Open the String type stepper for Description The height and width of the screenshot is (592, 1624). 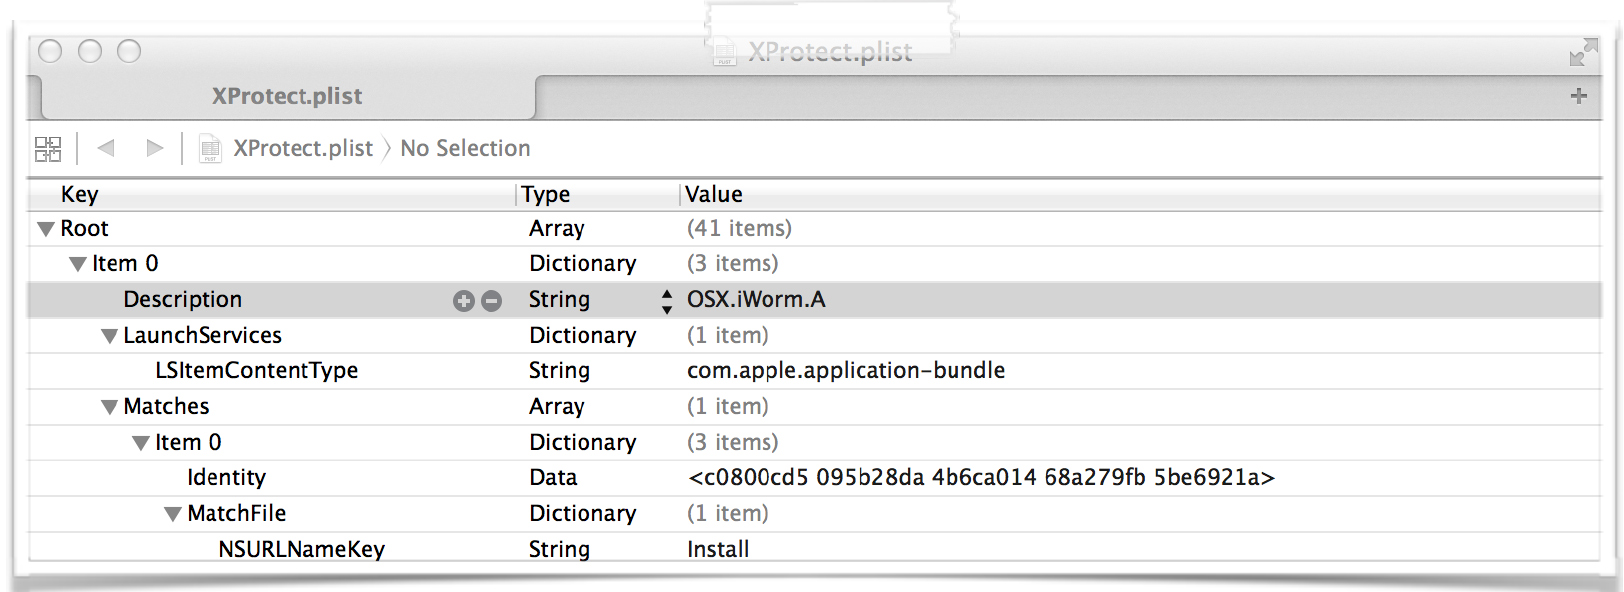pos(667,301)
